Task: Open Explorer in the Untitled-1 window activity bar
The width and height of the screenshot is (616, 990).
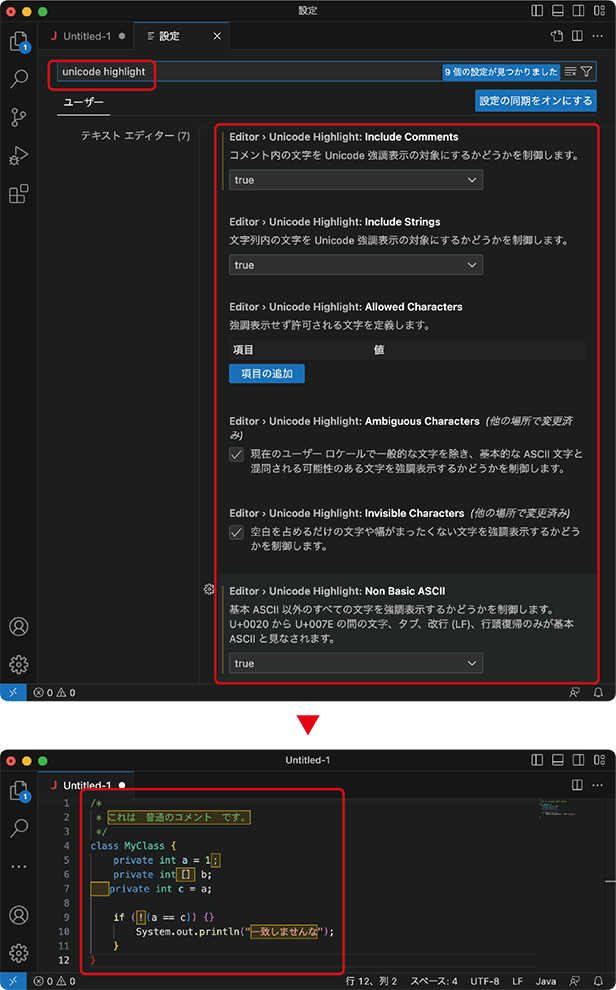Action: pos(19,790)
